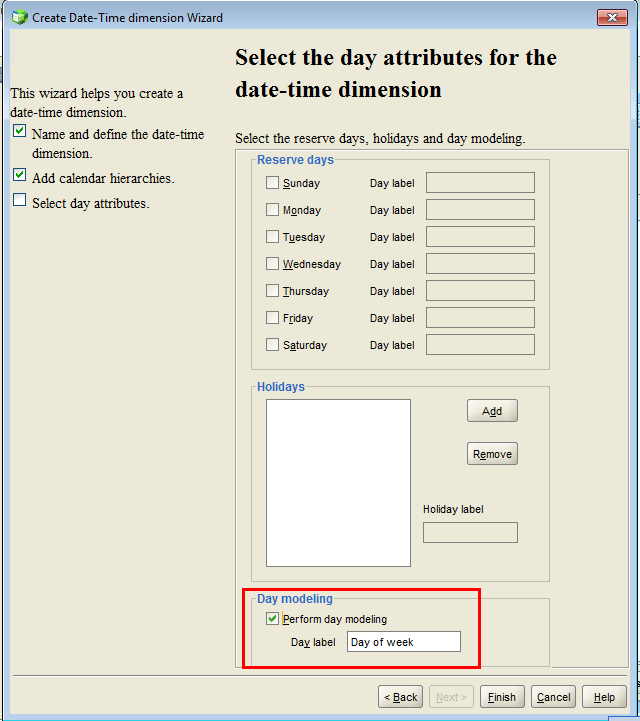This screenshot has height=721, width=640.
Task: Click Name and define step checkbox
Action: [x=19, y=131]
